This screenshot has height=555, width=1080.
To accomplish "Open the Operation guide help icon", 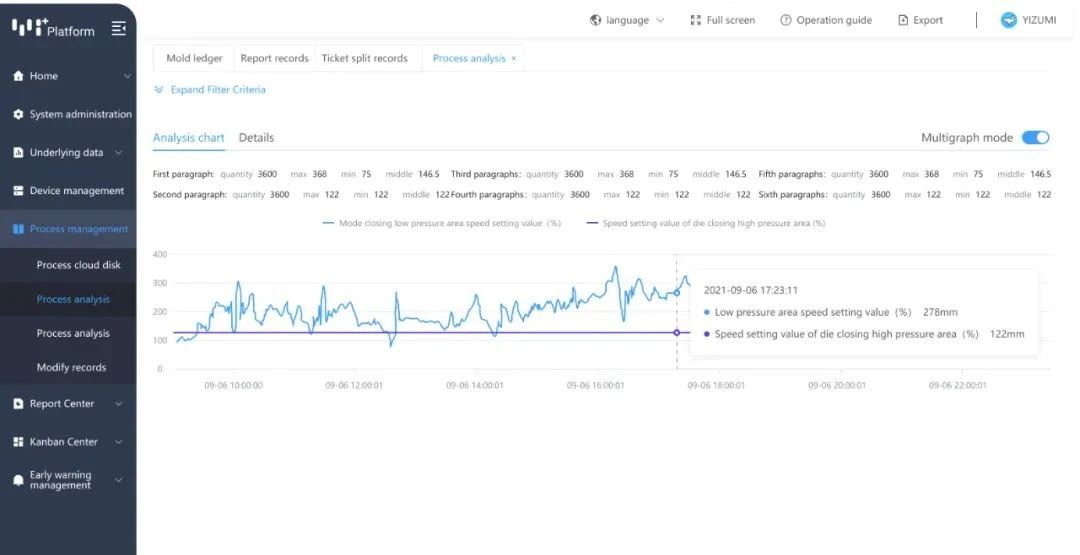I will tap(786, 20).
